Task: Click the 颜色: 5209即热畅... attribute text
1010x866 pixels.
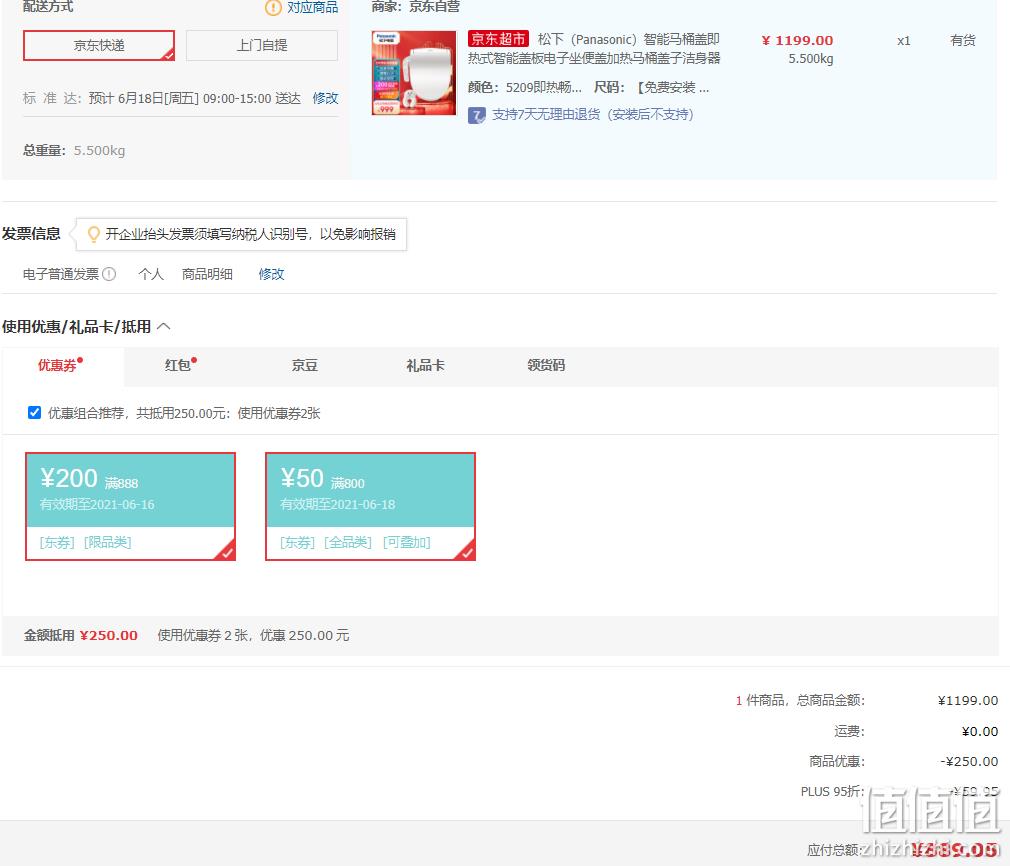Action: point(525,88)
